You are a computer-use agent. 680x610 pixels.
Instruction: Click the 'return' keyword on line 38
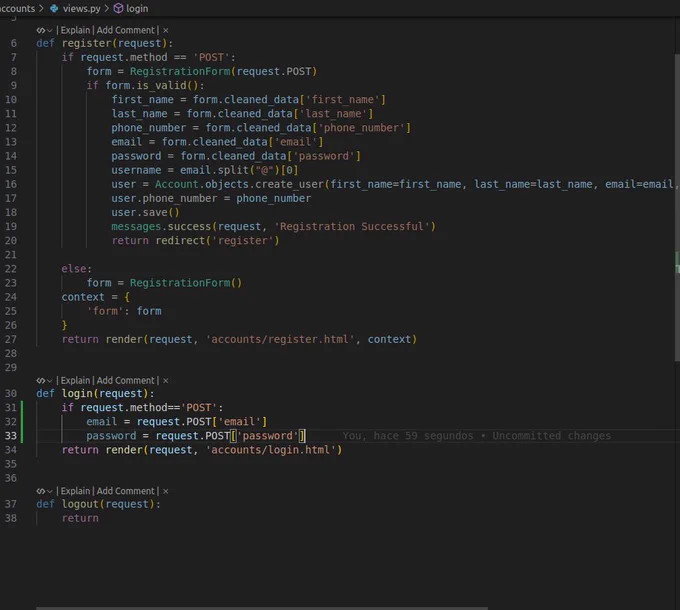[80, 518]
